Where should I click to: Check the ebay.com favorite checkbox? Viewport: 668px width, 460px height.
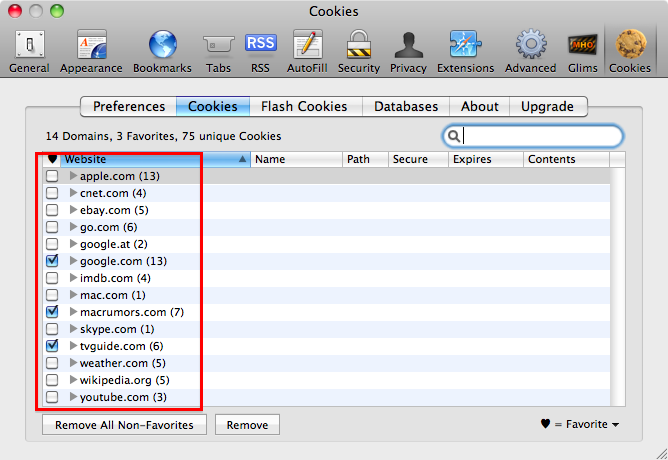click(x=52, y=210)
